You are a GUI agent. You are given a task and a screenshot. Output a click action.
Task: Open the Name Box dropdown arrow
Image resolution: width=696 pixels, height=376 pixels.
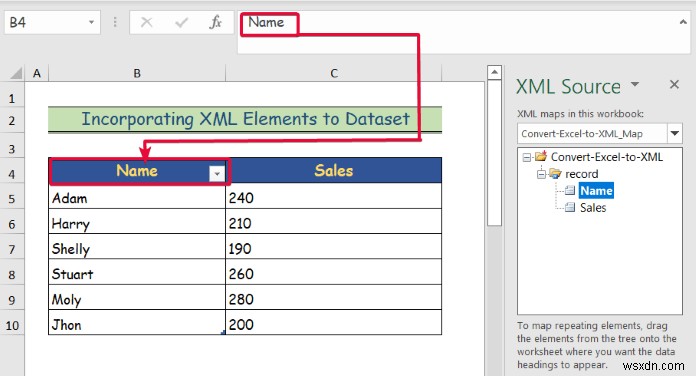(91, 22)
